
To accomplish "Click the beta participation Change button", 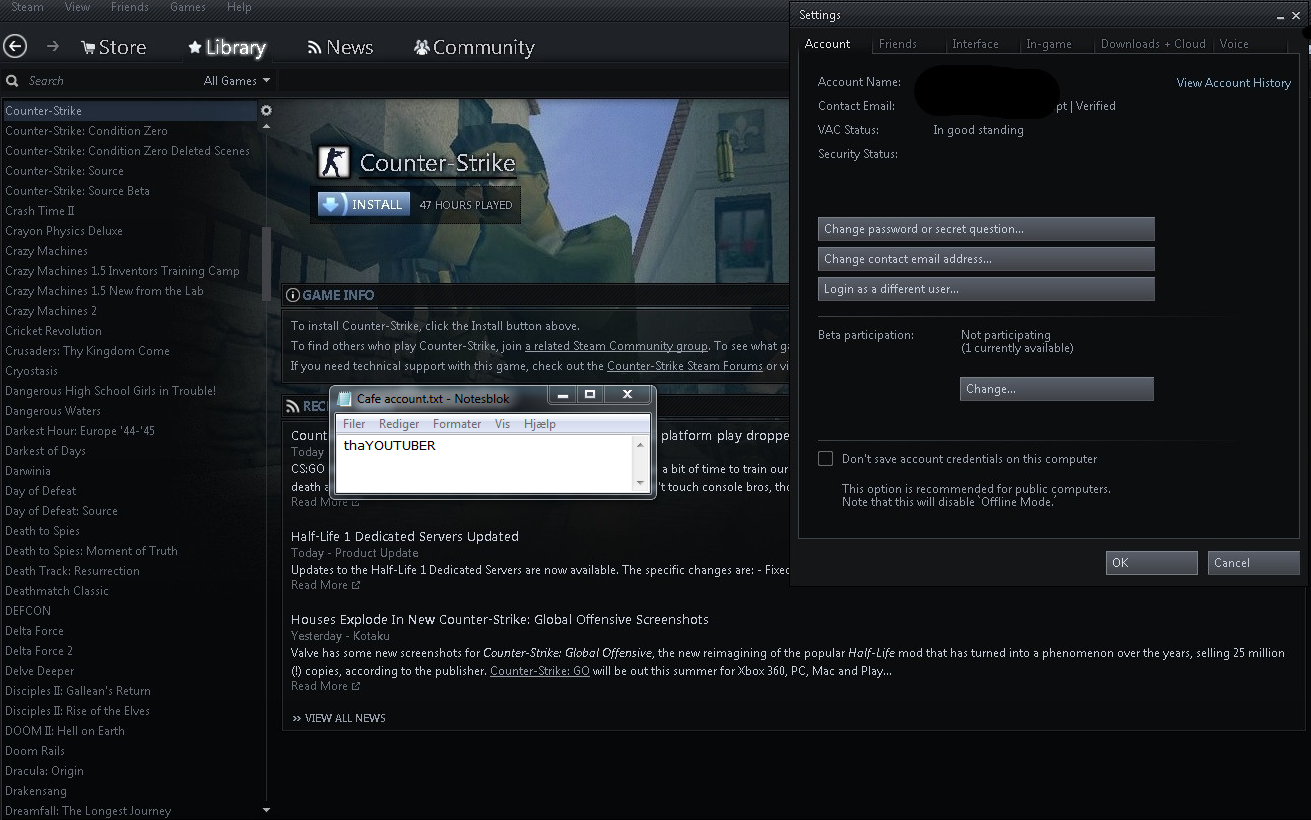I will tap(1057, 389).
